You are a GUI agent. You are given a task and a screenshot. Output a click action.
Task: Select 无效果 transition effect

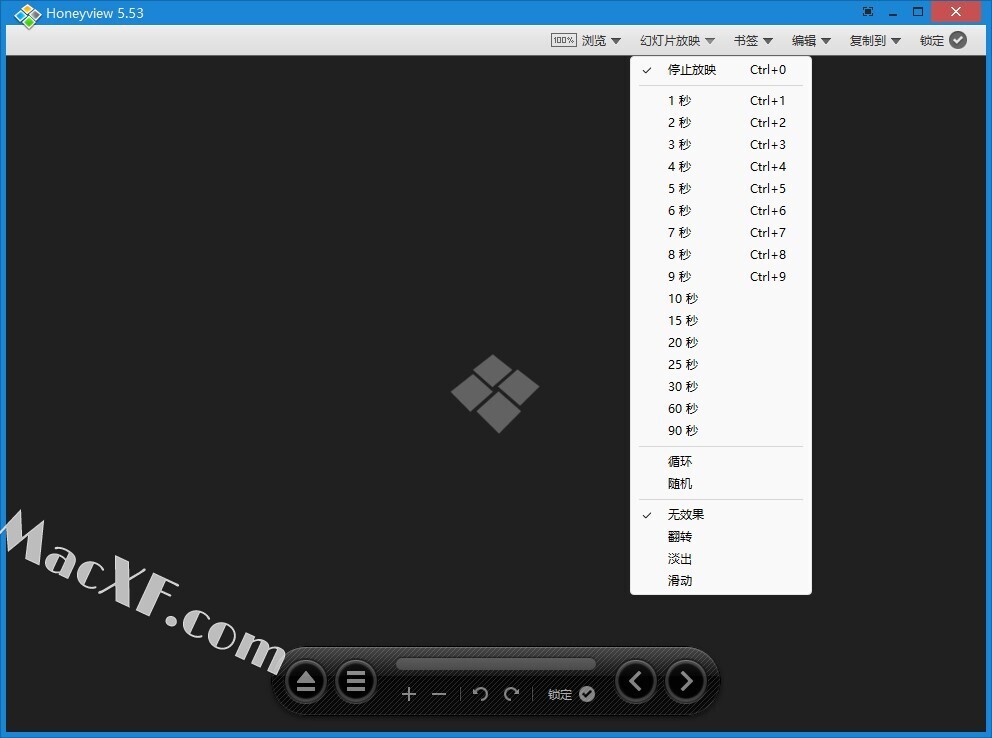click(721, 515)
